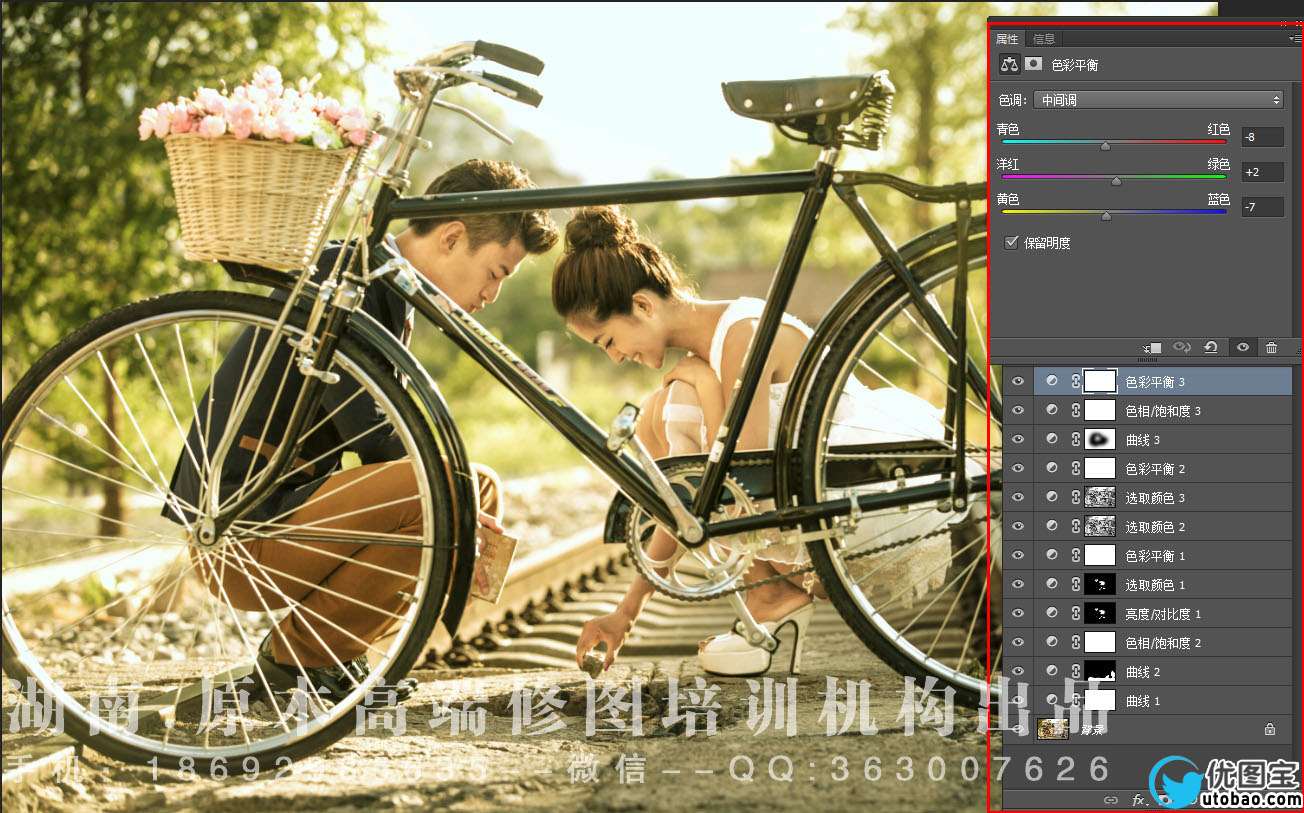Hide the 色相/饱和度 2 layer

pyautogui.click(x=1018, y=642)
